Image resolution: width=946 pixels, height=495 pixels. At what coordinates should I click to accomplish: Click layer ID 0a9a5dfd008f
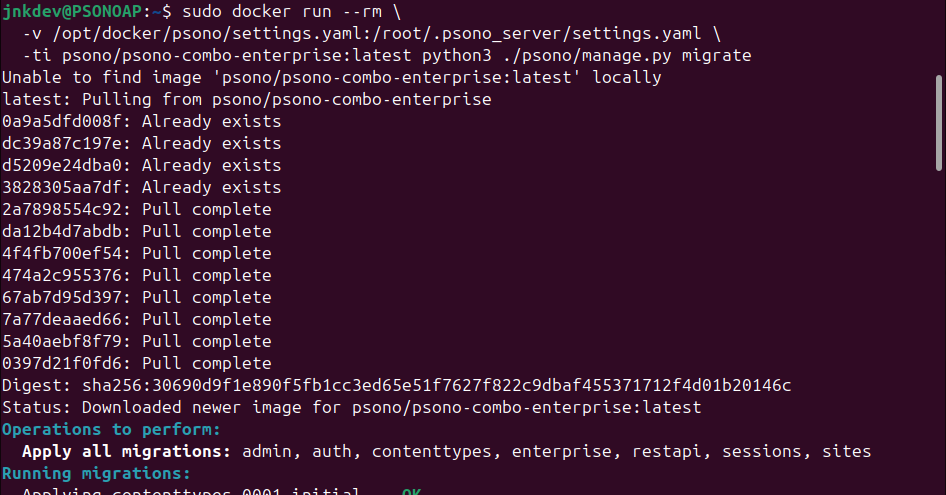click(x=66, y=121)
